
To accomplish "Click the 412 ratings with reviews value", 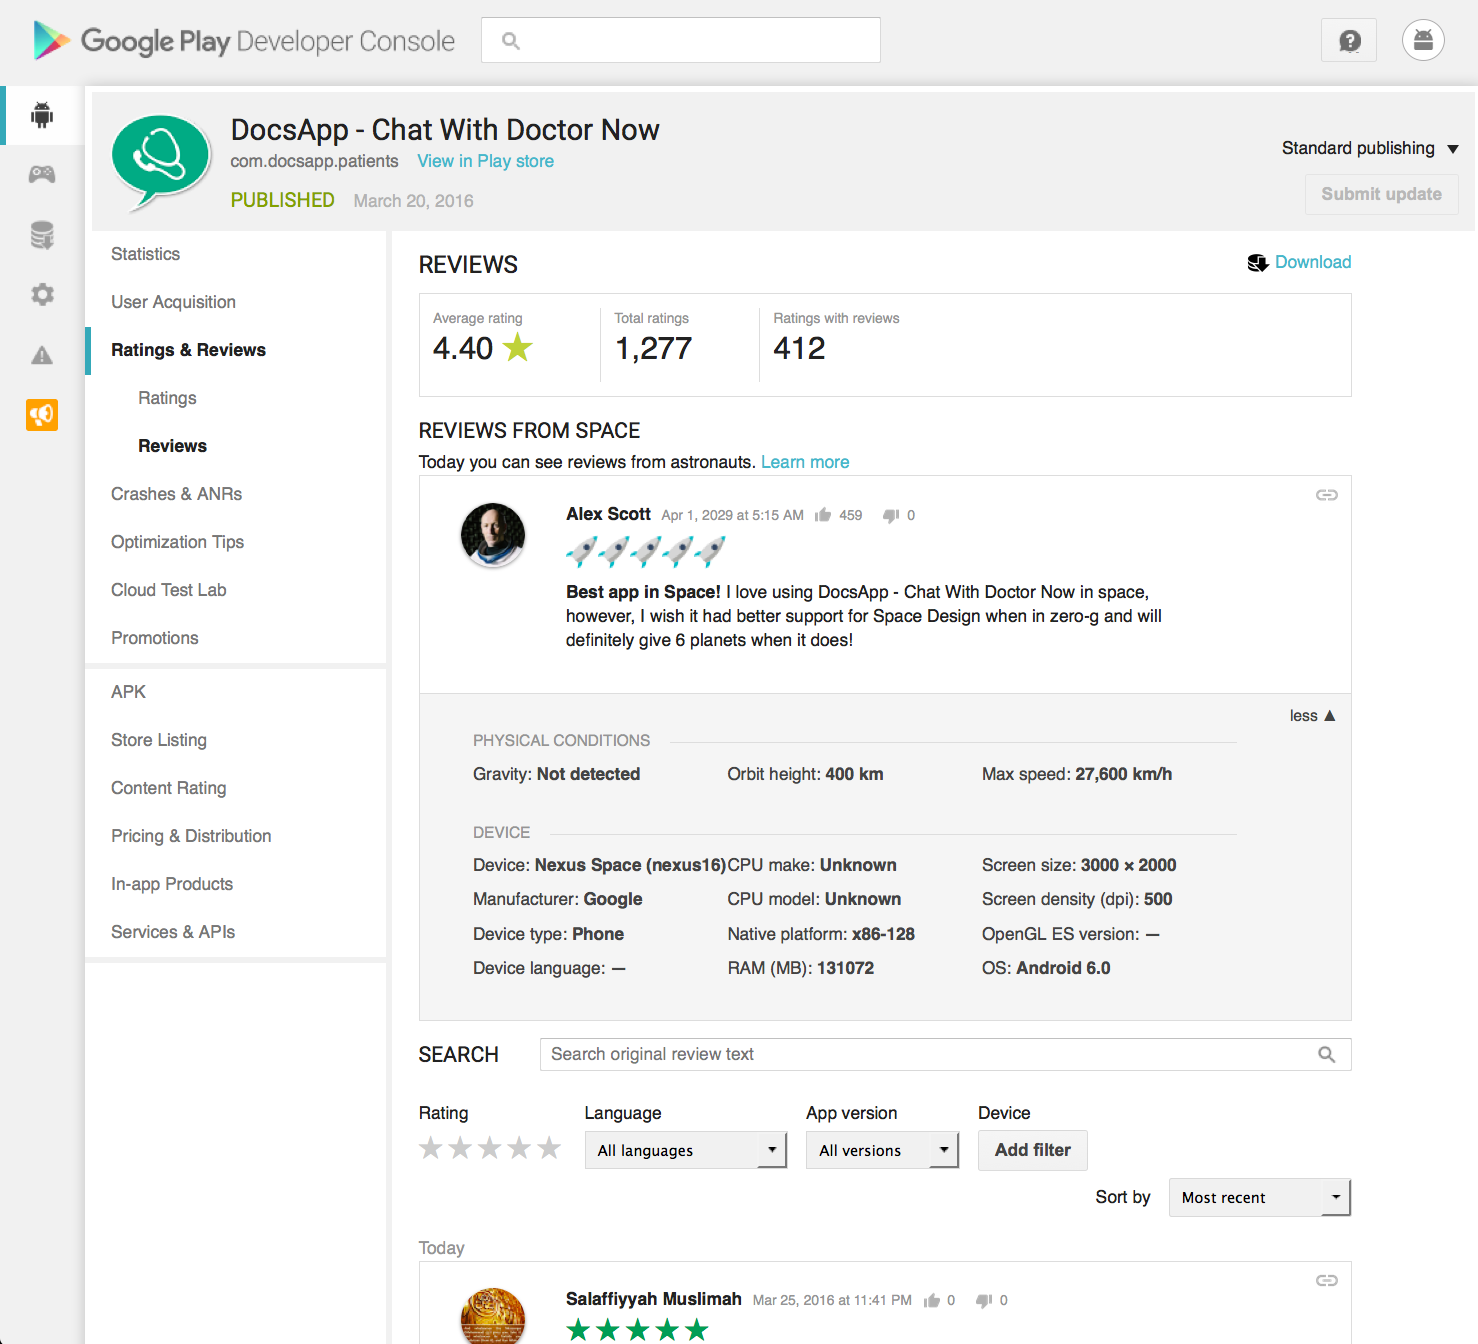I will [799, 348].
